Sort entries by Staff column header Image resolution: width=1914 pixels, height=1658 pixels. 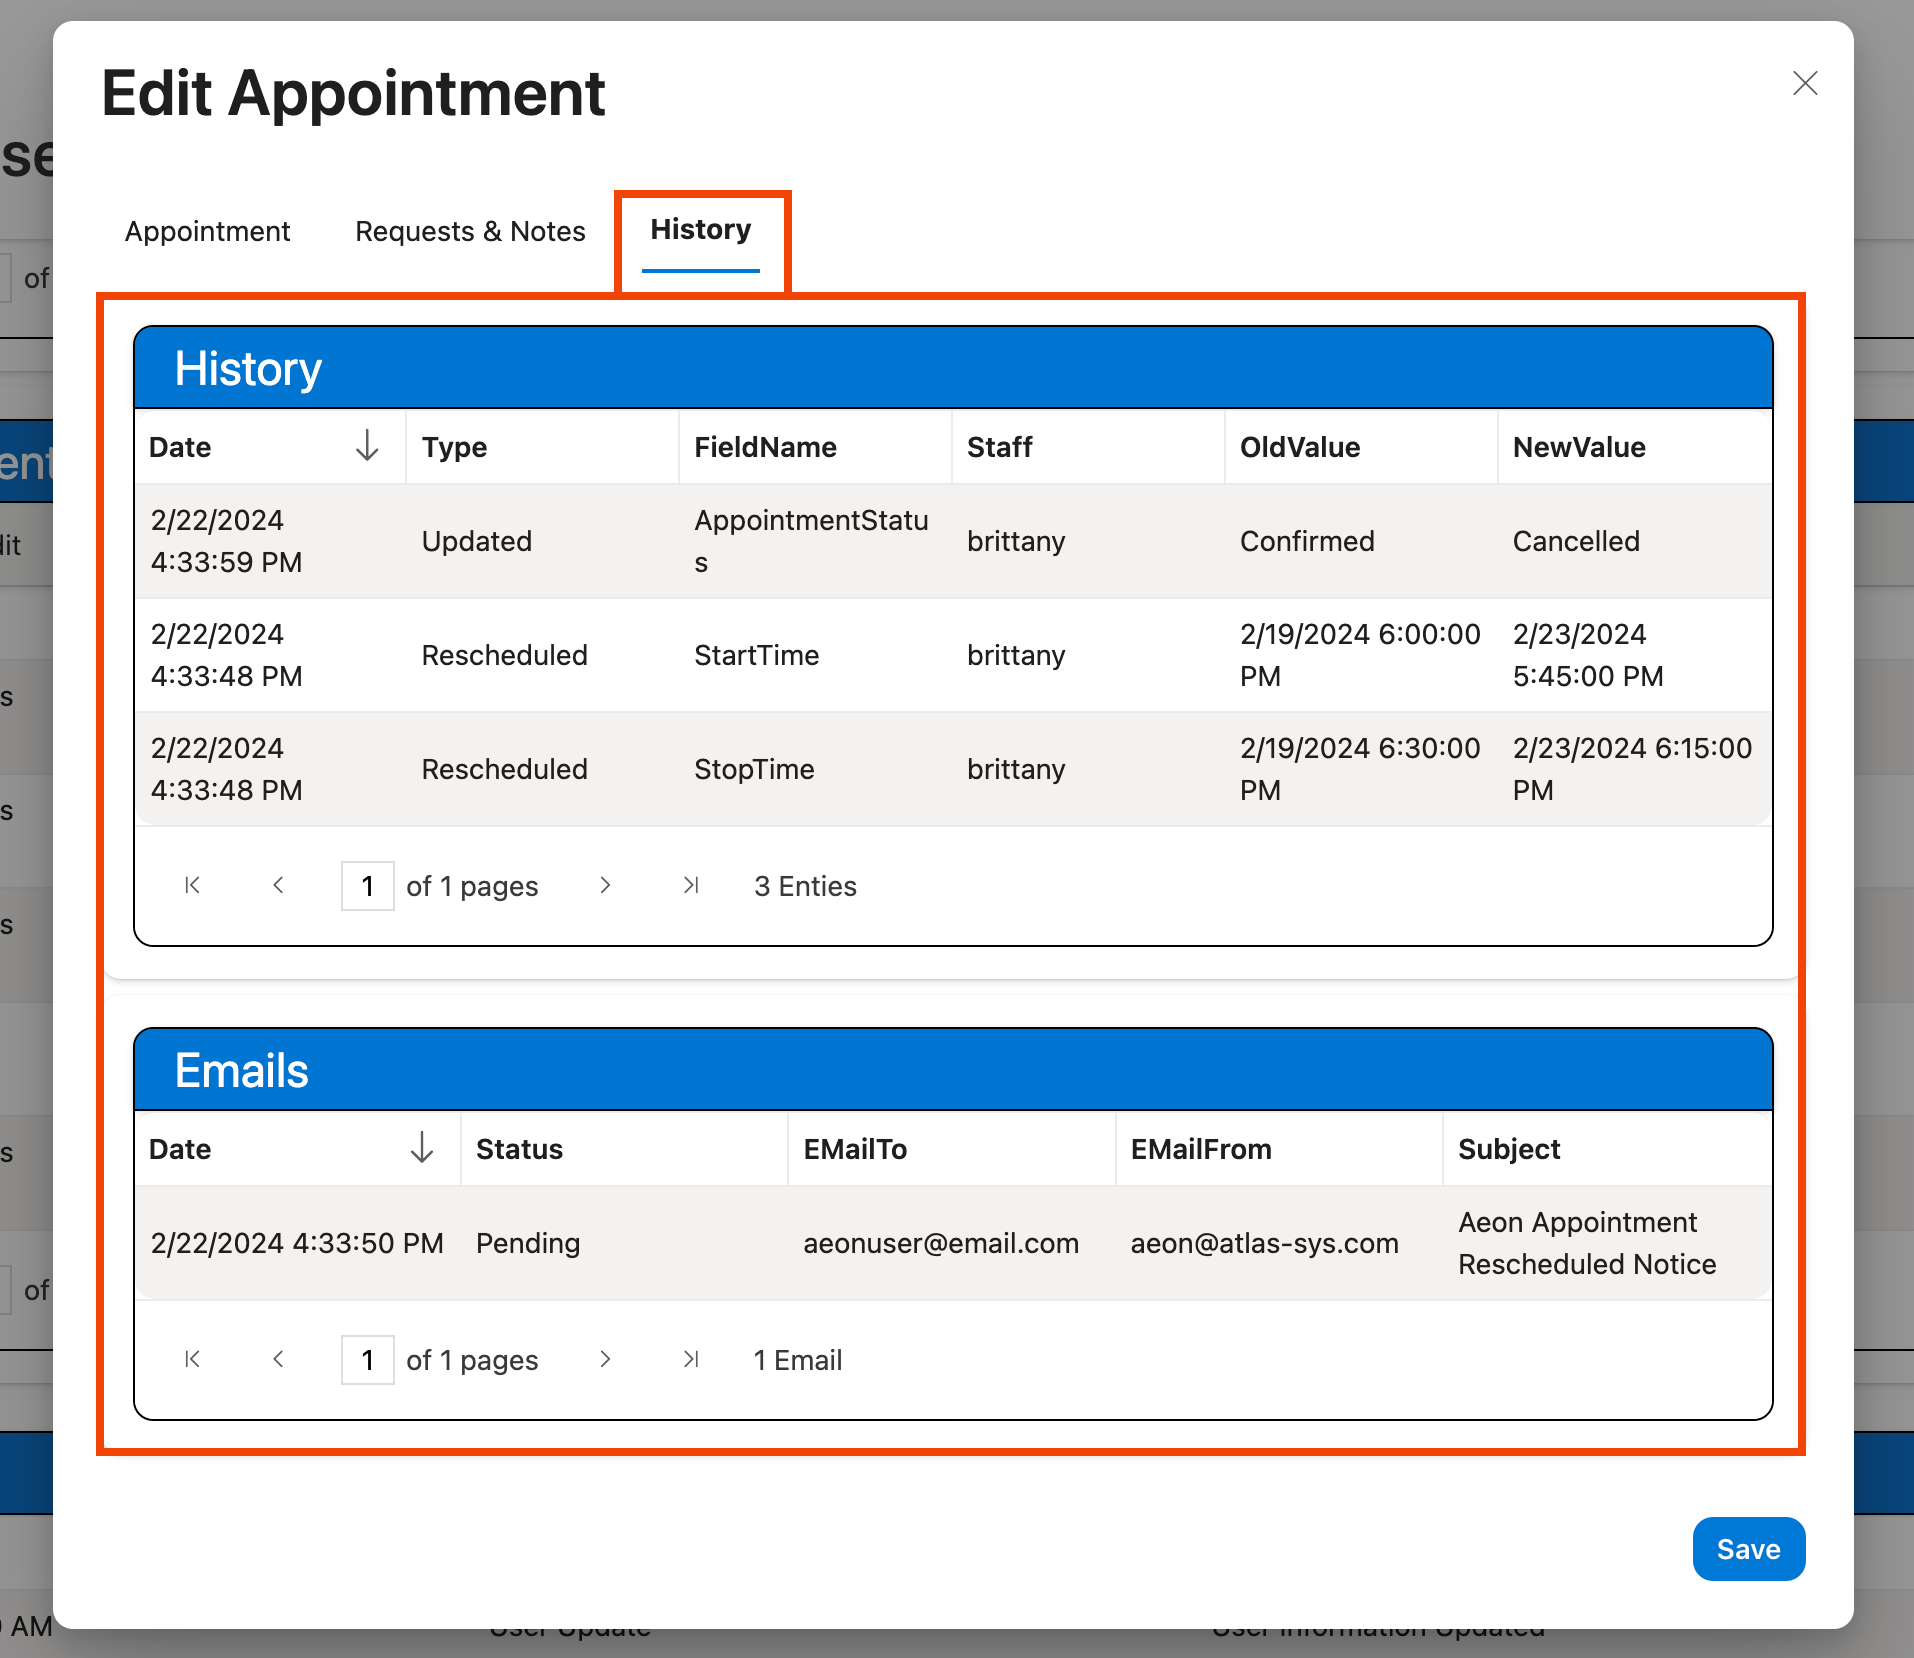tap(1000, 447)
